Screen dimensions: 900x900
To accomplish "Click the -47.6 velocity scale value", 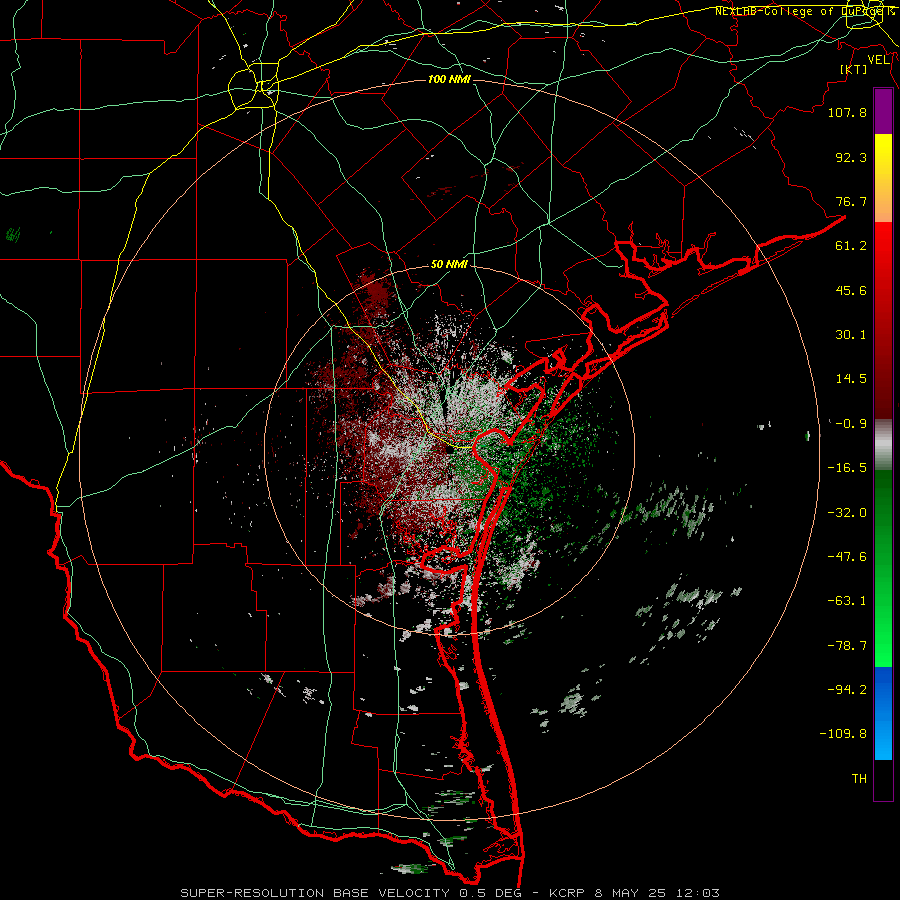I will 847,557.
